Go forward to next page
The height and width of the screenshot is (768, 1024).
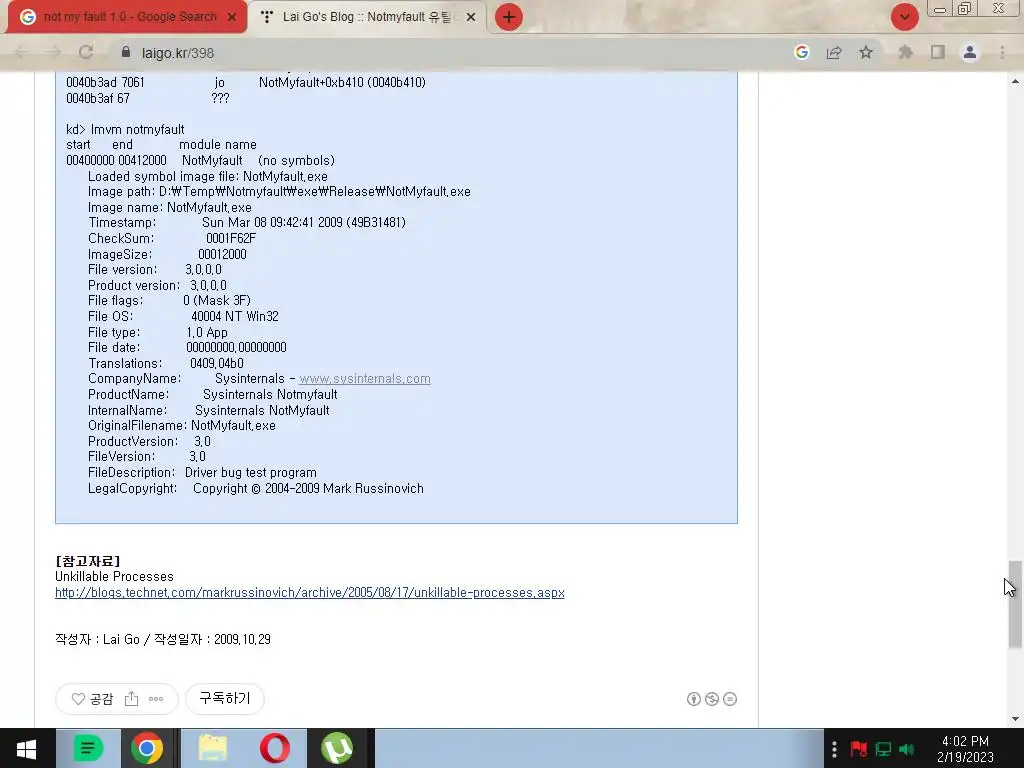point(54,52)
